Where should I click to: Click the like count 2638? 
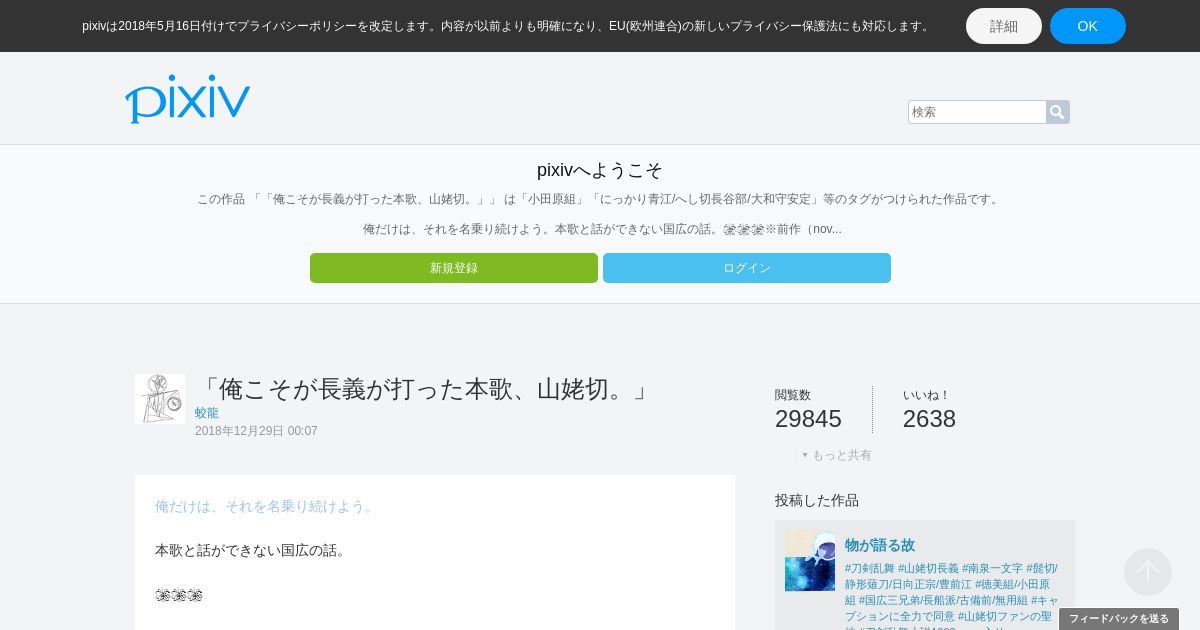[x=929, y=419]
